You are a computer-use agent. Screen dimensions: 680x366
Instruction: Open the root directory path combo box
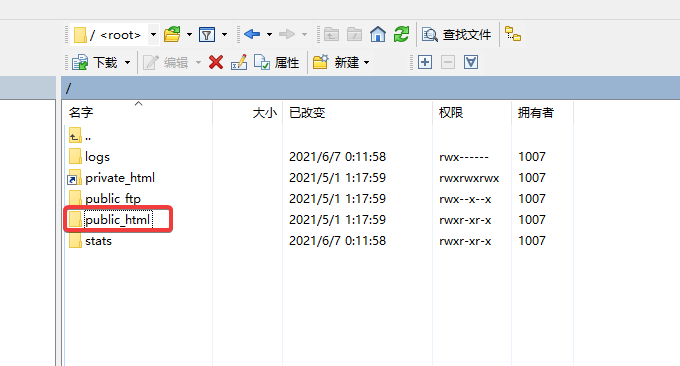[114, 35]
